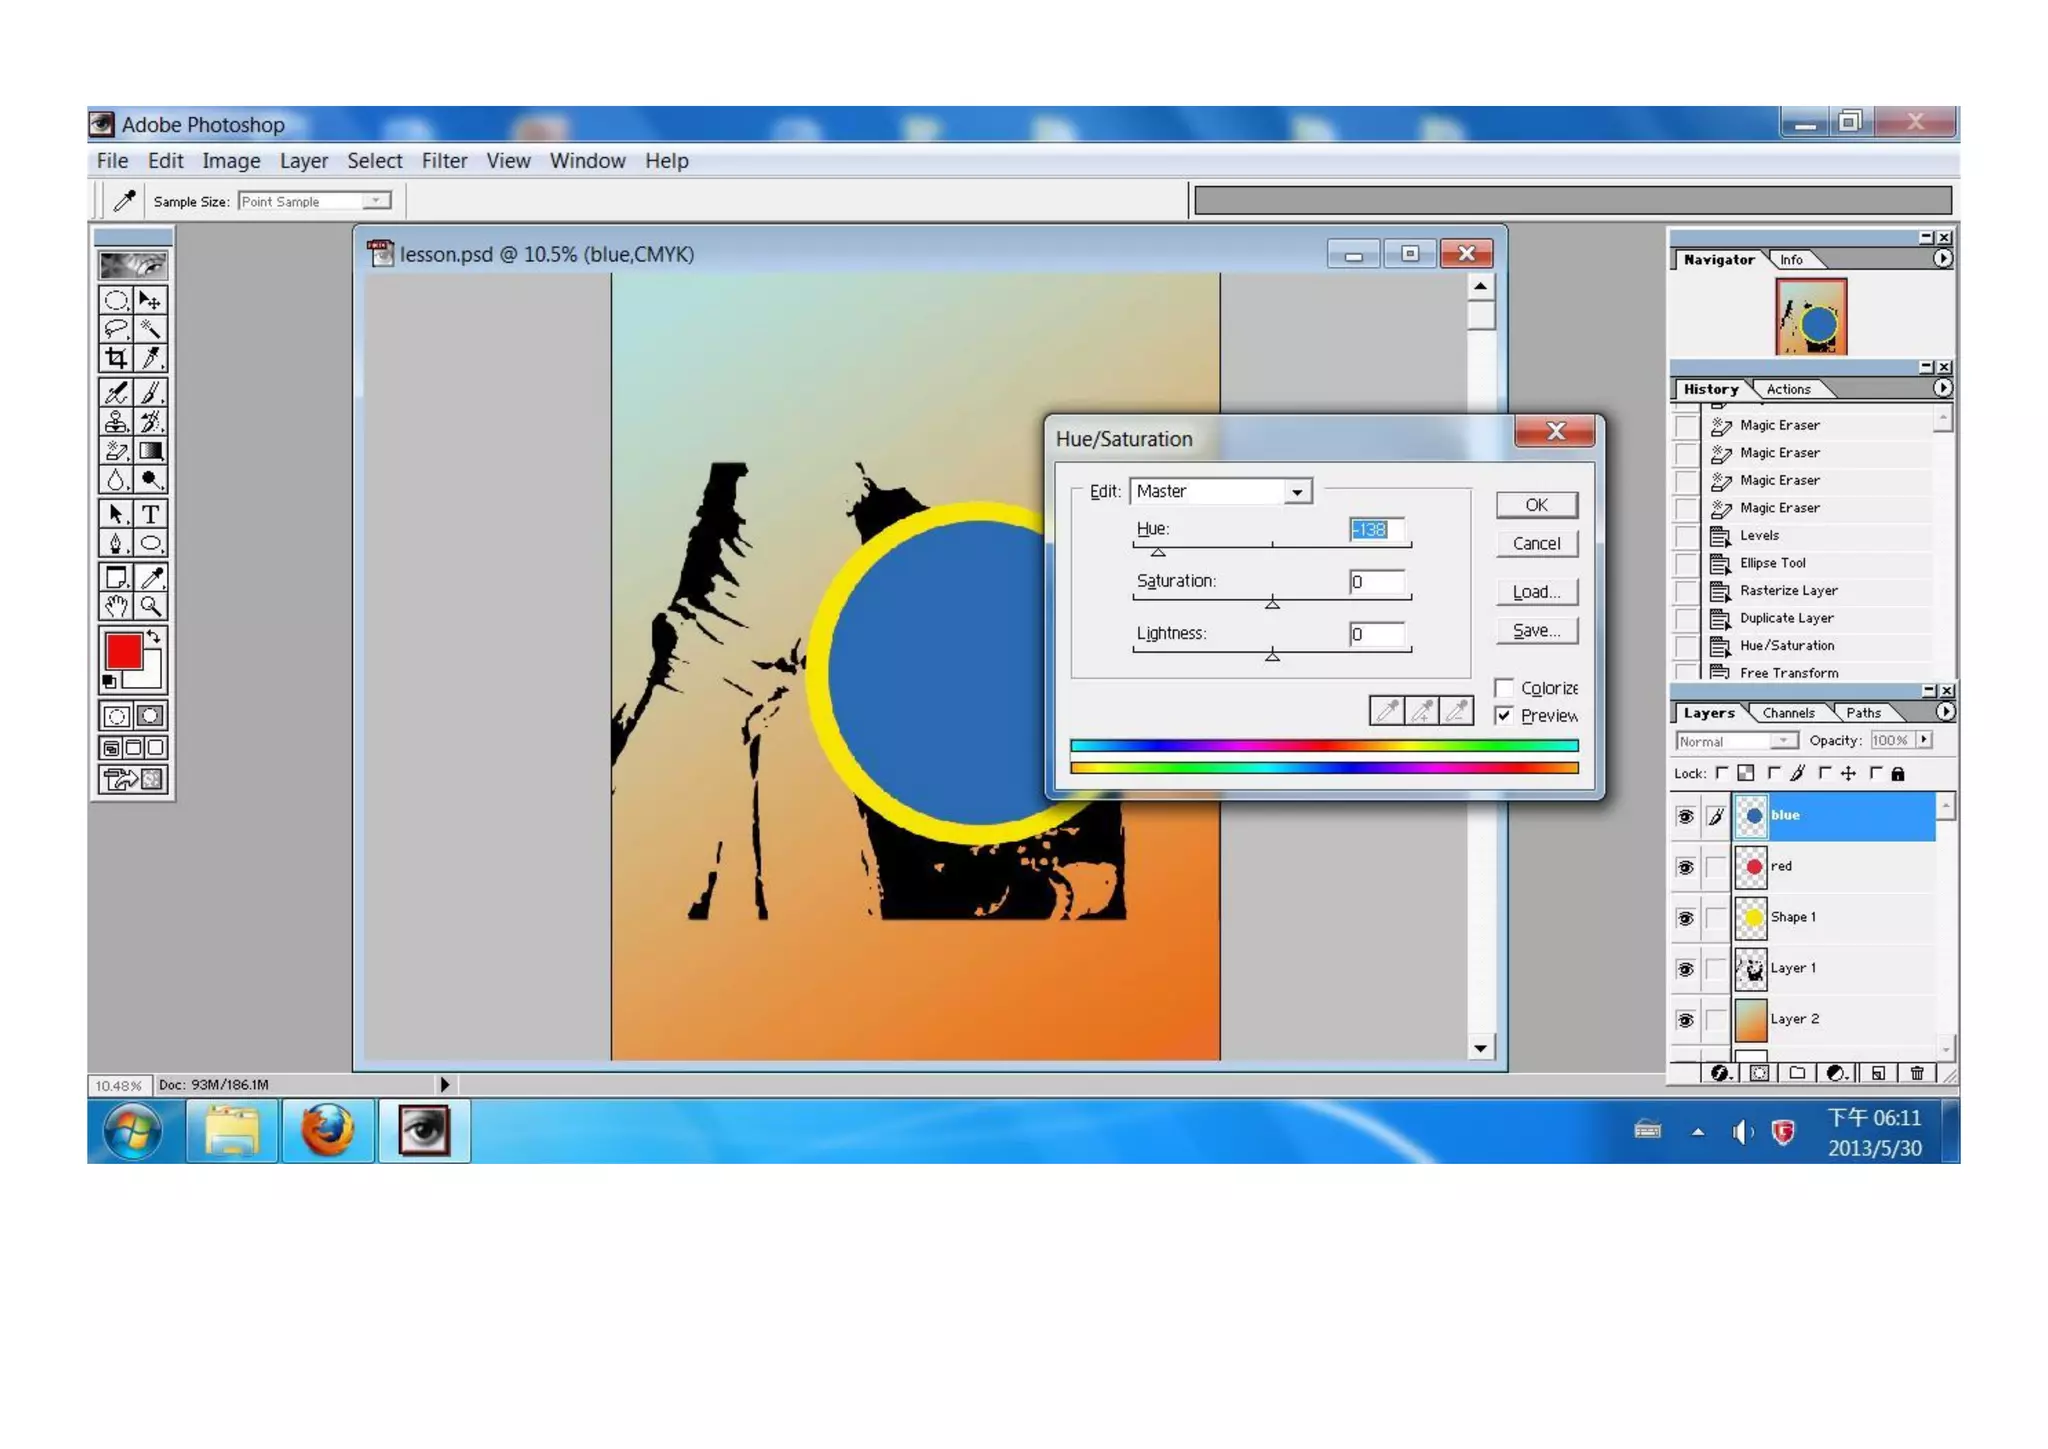Image resolution: width=2048 pixels, height=1449 pixels.
Task: Jump to ImageReady
Action: coord(132,779)
